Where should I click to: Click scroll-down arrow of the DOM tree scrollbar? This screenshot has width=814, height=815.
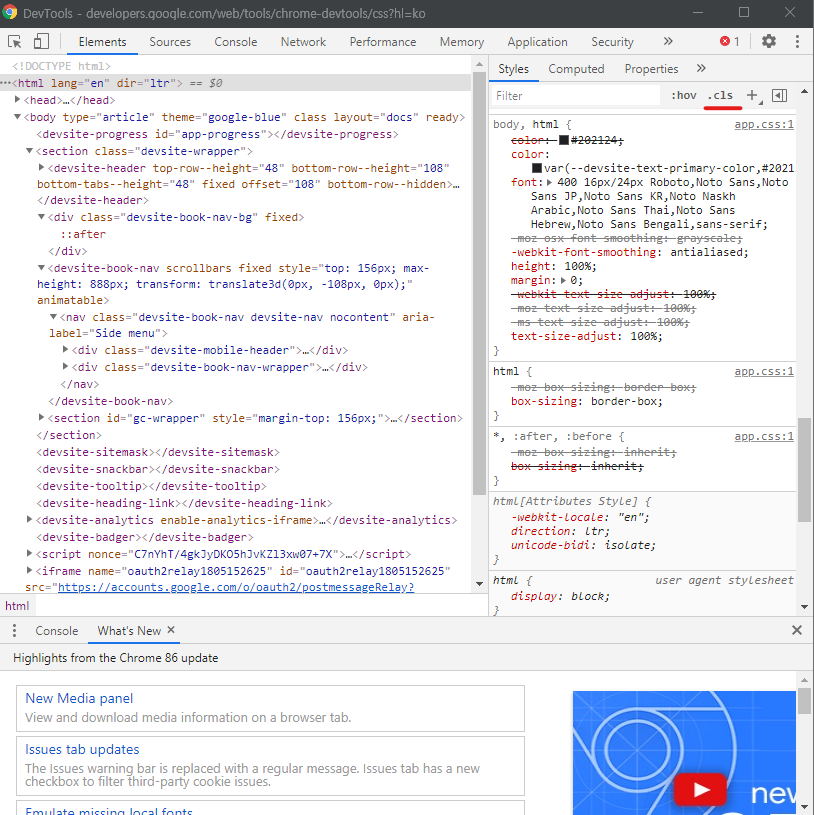tap(479, 584)
